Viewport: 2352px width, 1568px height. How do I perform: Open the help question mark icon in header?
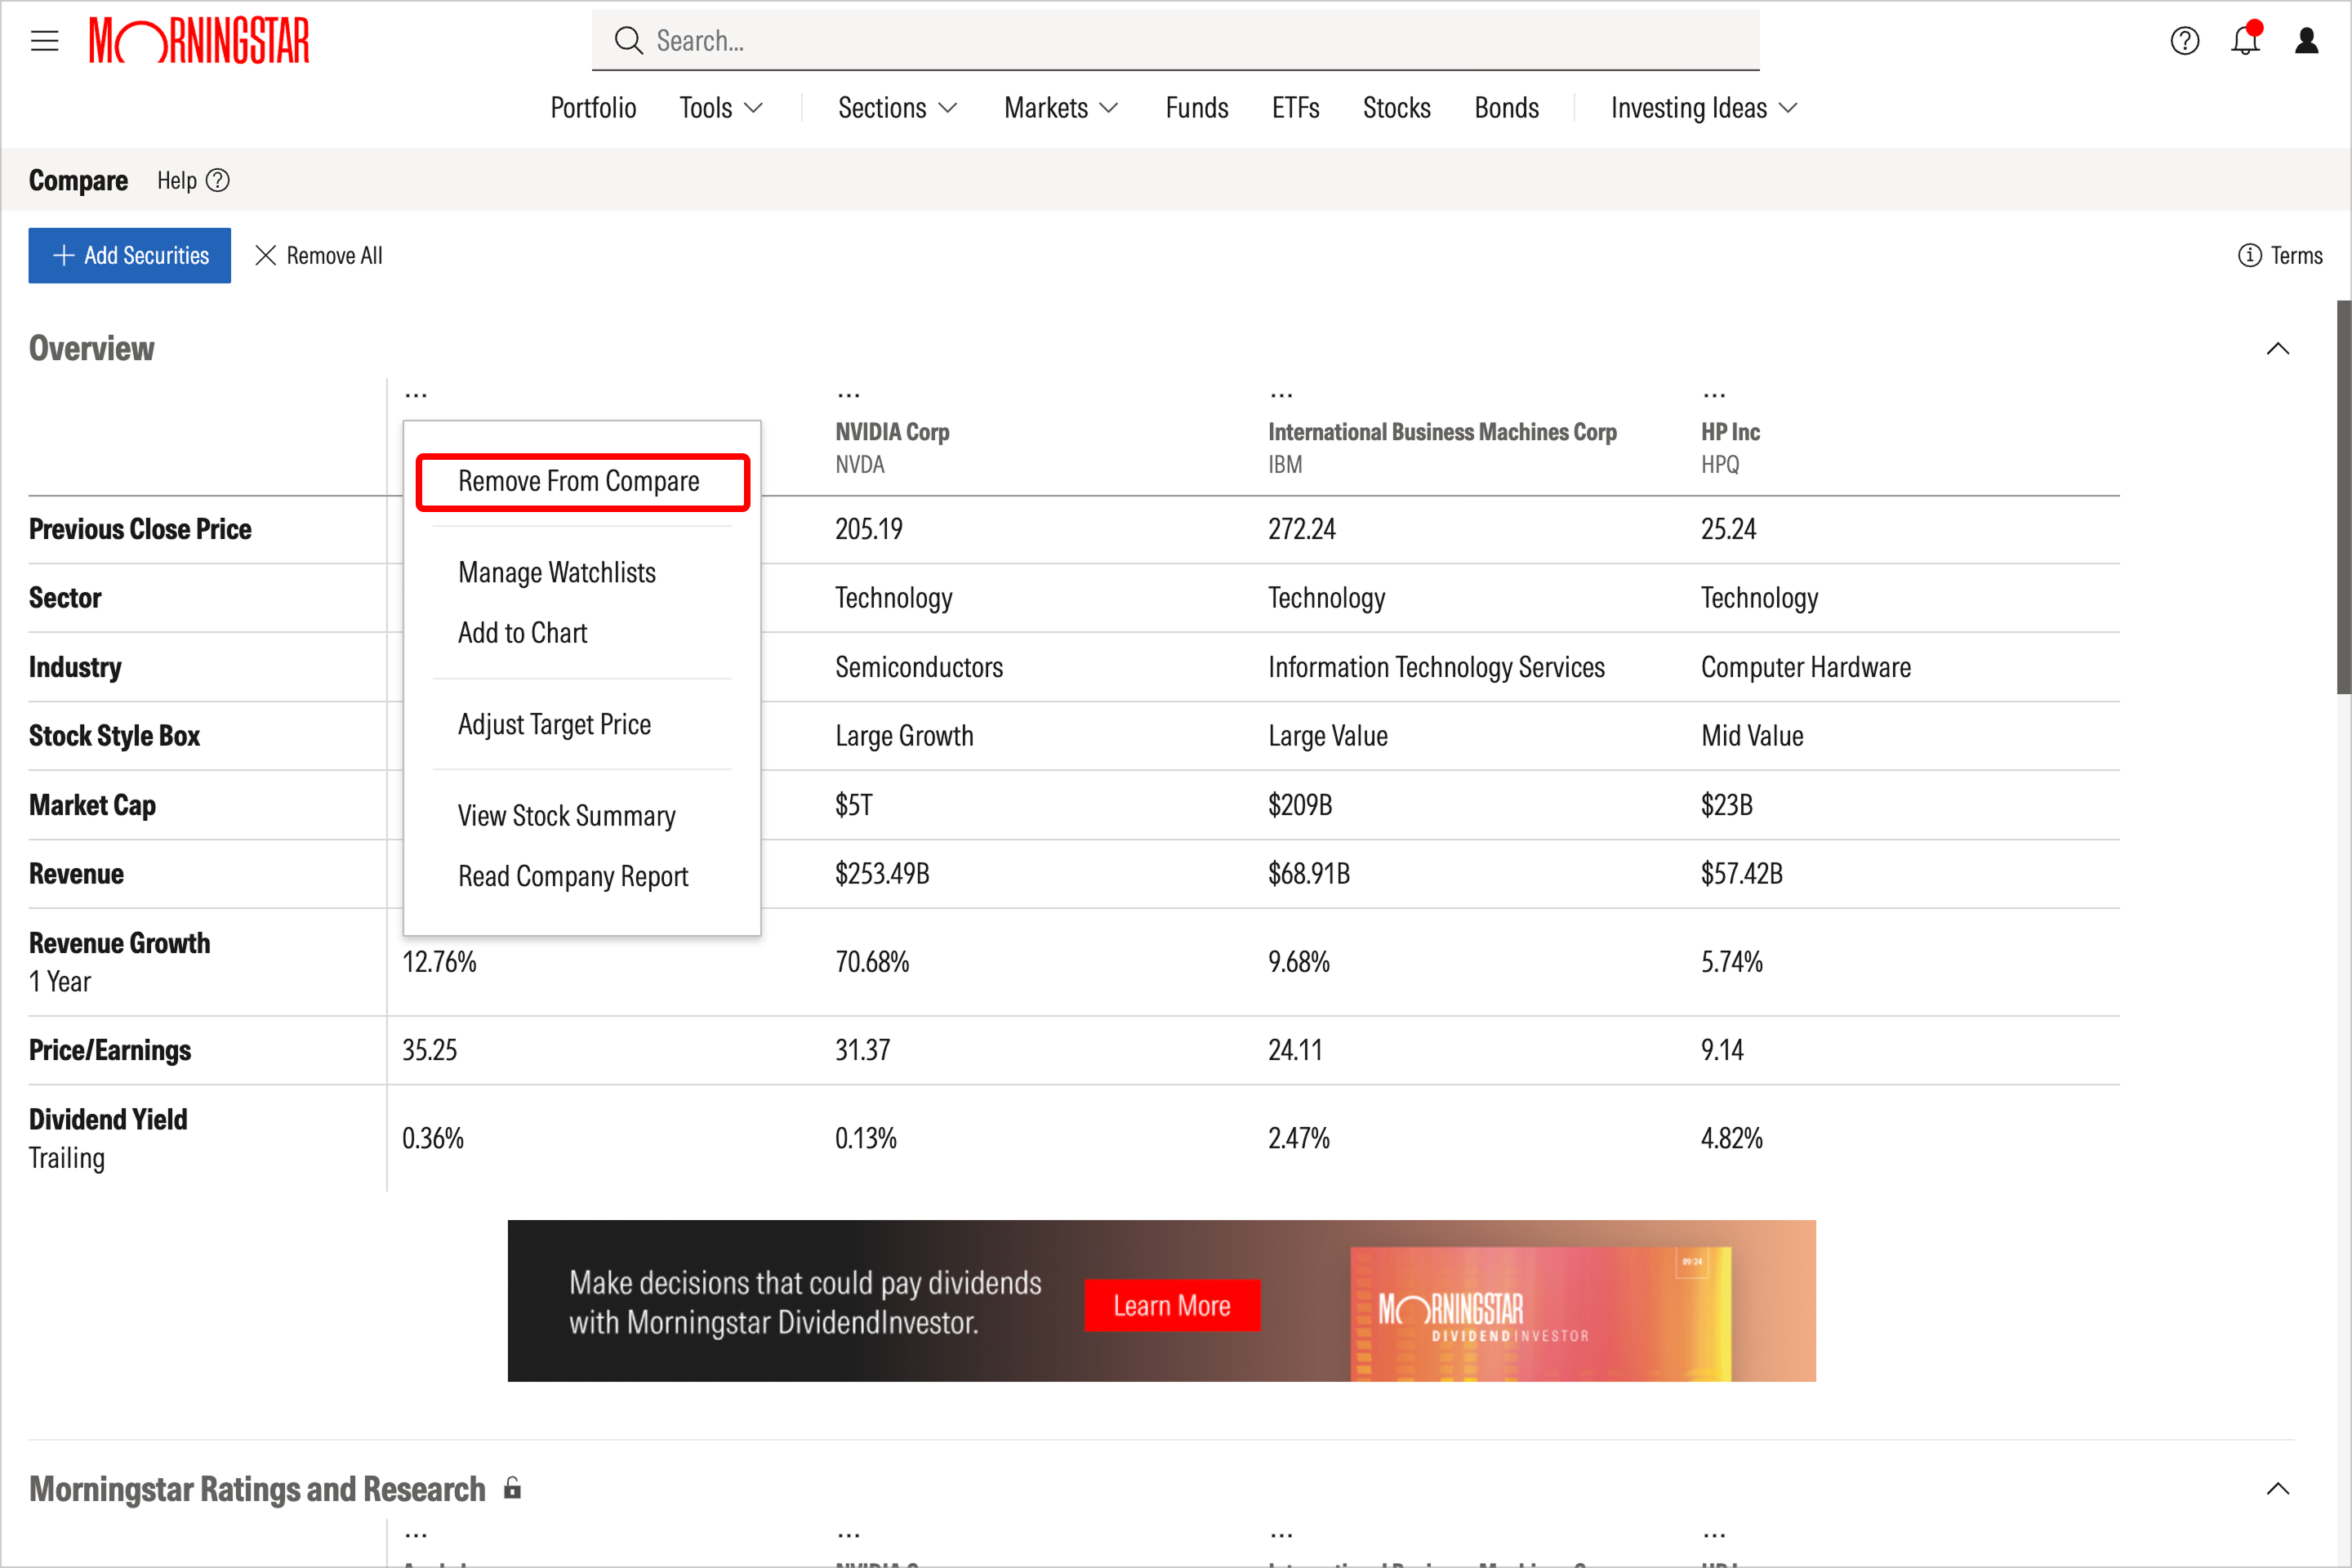point(2184,41)
